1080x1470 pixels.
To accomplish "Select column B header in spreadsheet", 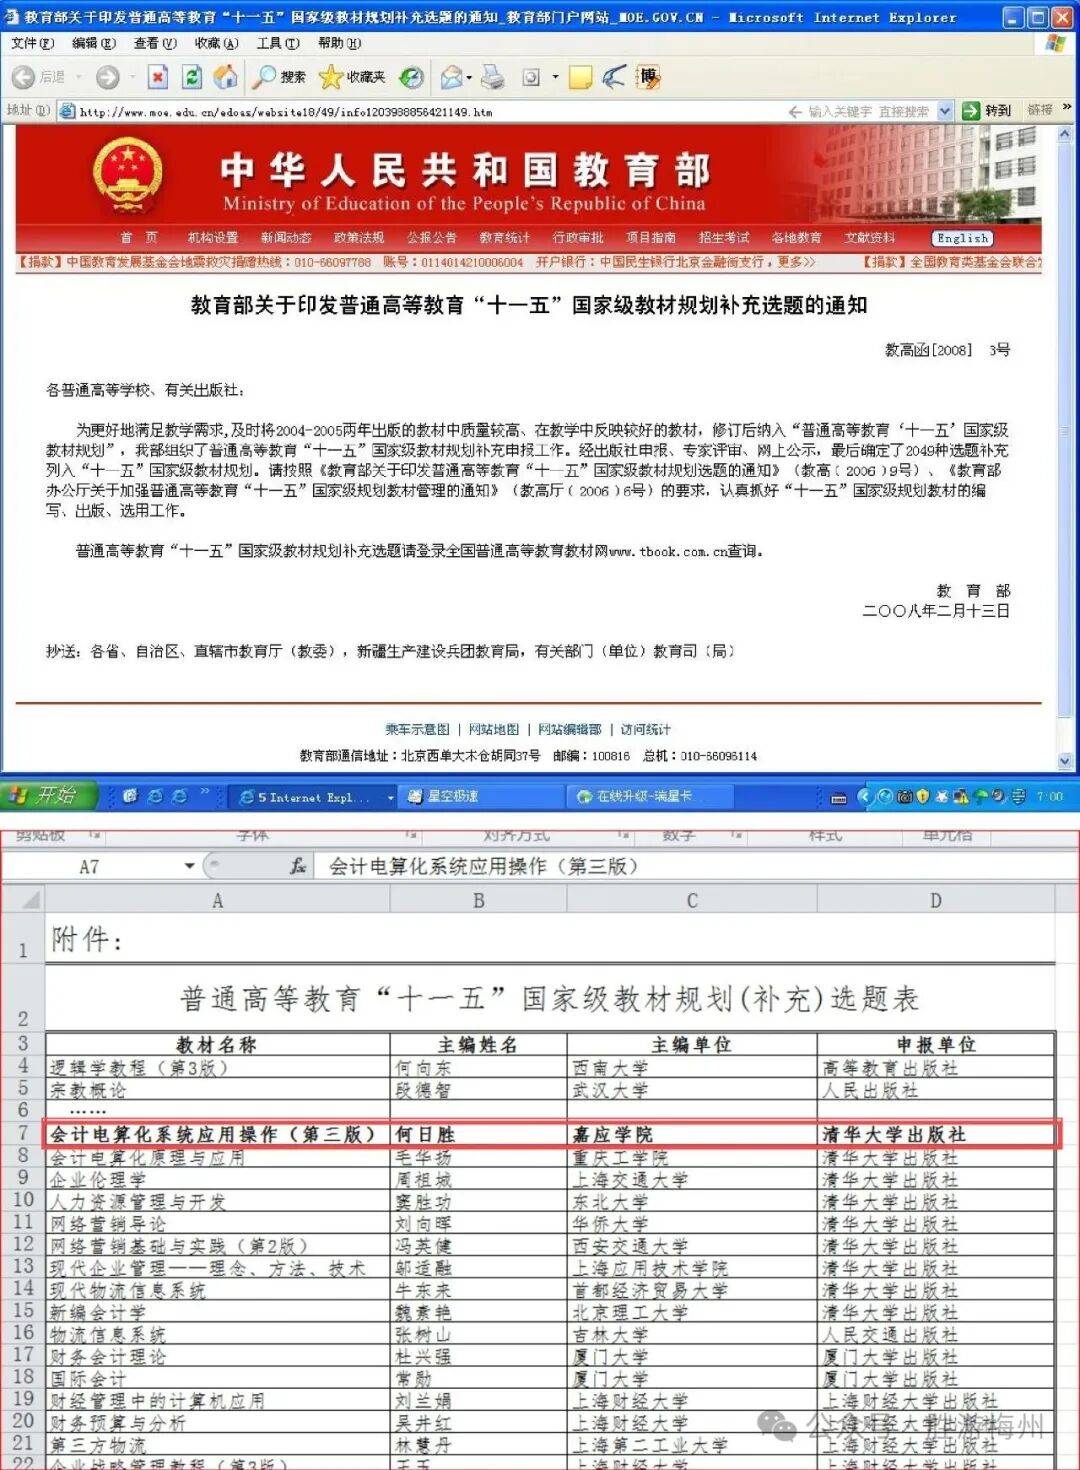I will 478,900.
